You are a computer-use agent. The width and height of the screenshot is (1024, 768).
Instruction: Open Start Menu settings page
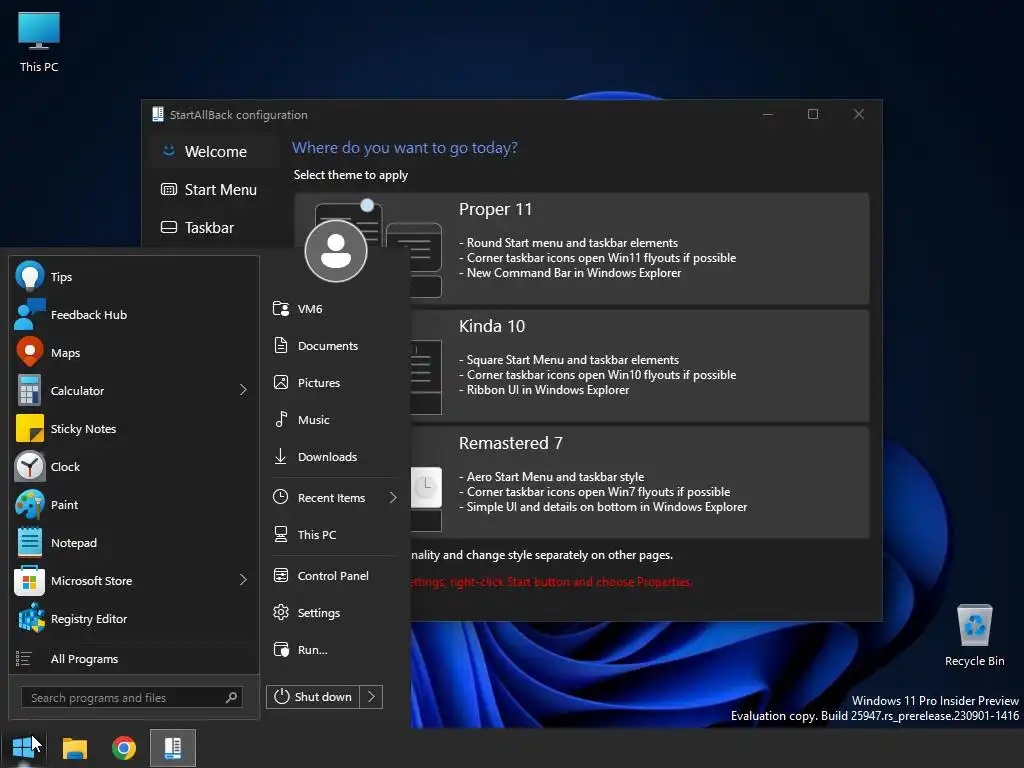(216, 189)
